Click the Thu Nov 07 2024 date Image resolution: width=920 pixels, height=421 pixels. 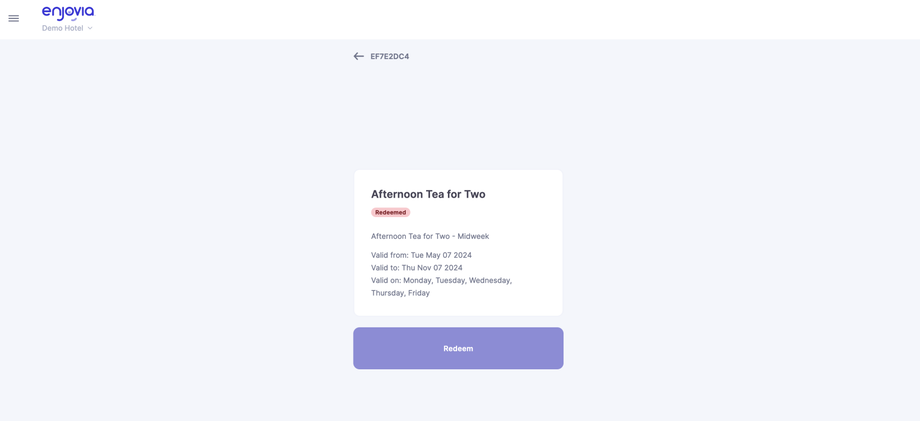[432, 268]
